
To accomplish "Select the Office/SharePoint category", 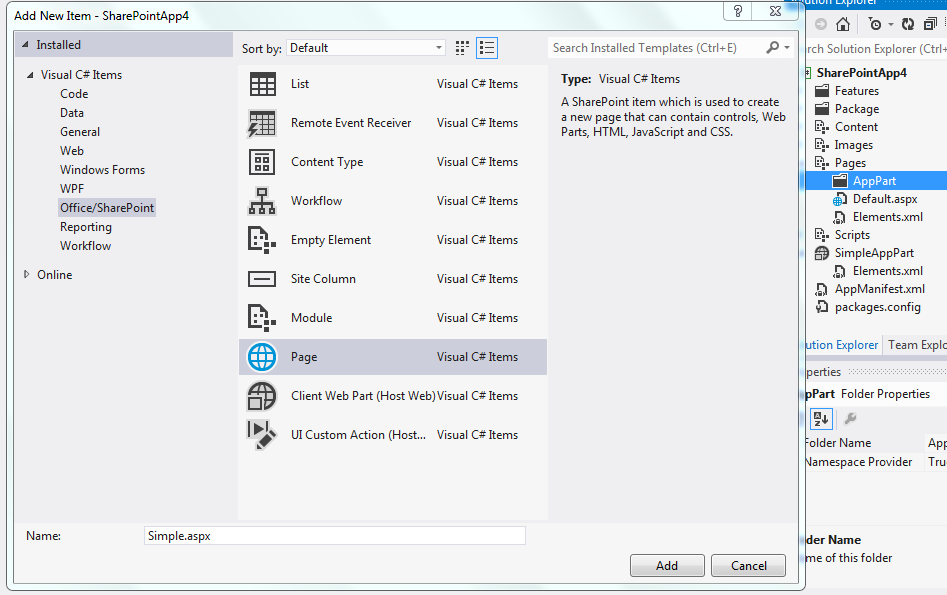I will point(107,208).
